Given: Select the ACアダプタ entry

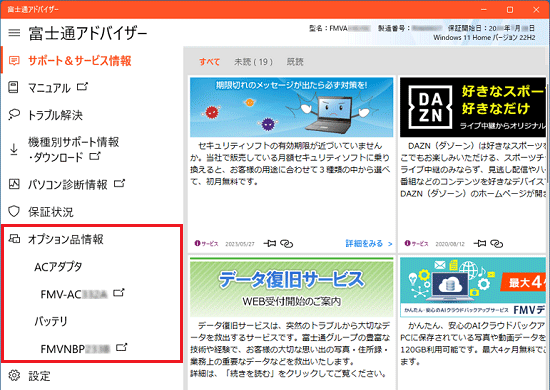Looking at the screenshot, I should point(58,267).
